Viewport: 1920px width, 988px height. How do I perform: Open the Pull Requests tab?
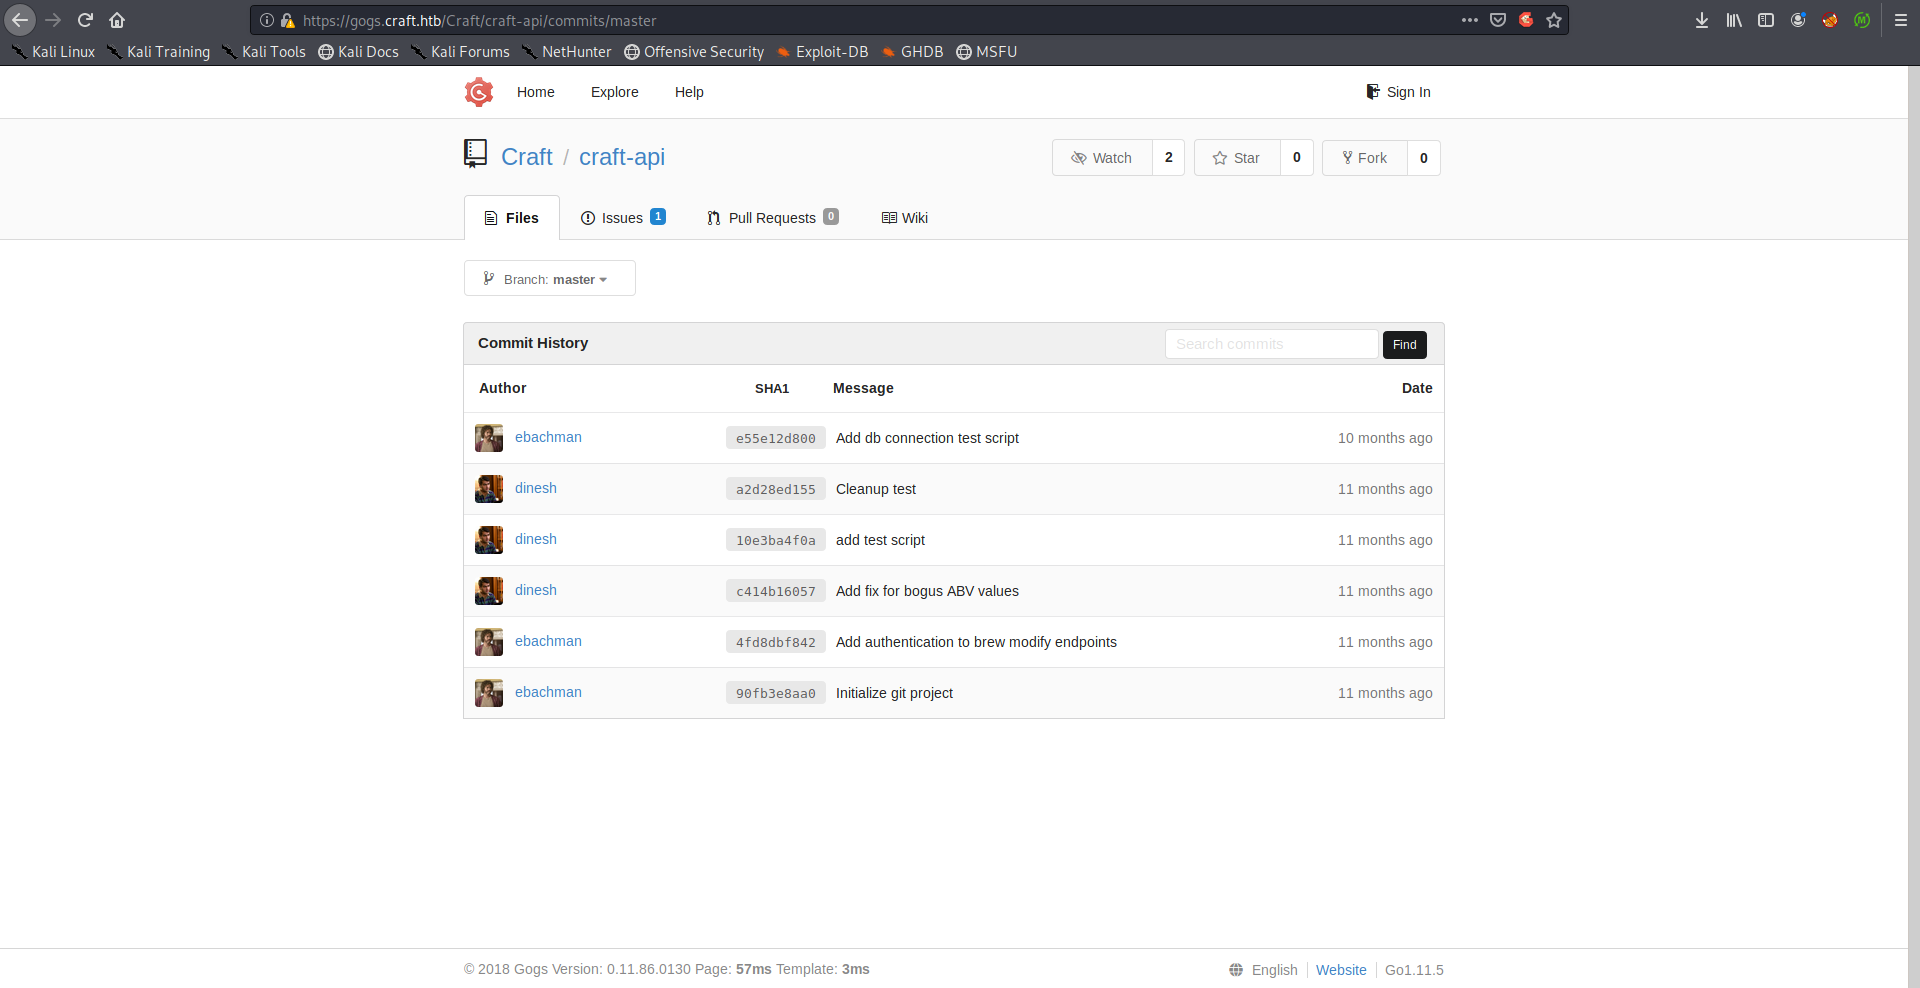tap(772, 218)
